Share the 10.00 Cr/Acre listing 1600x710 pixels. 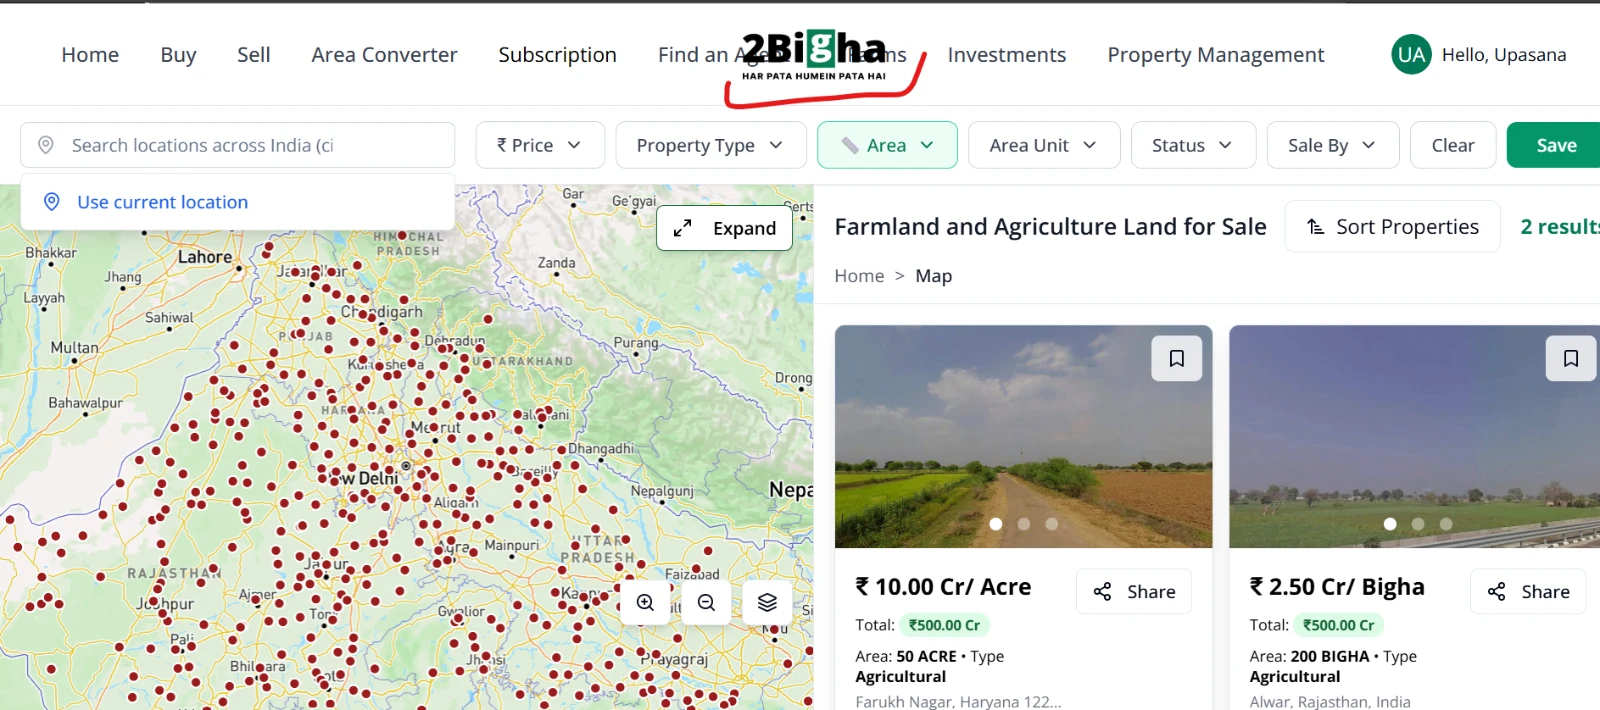[x=1134, y=591]
